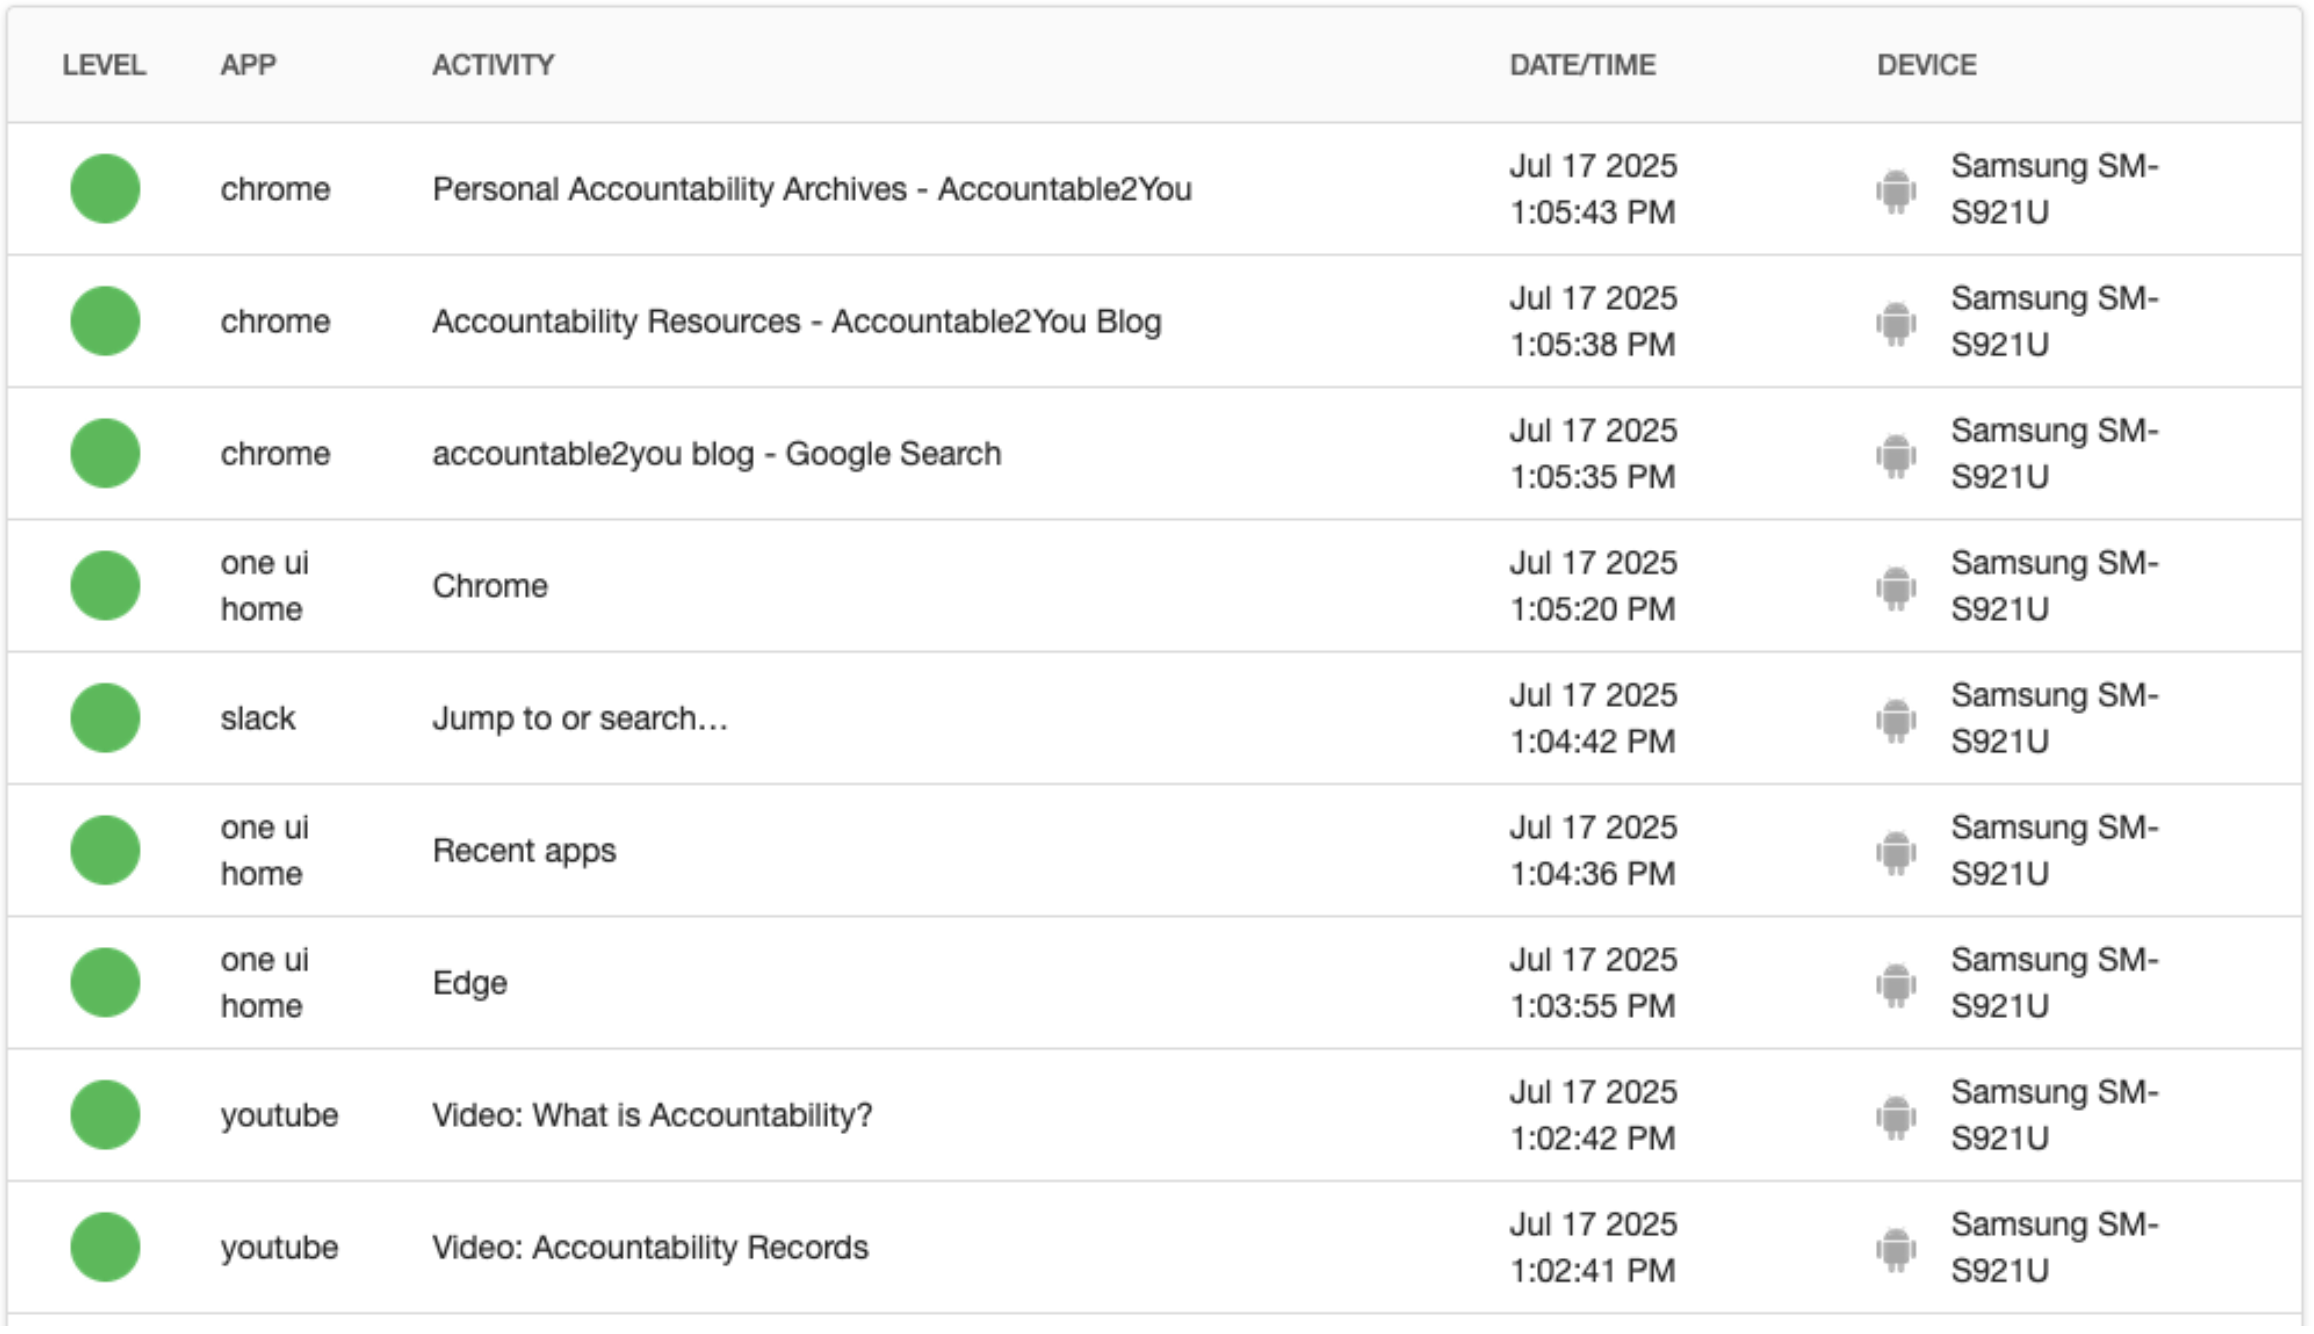
Task: Click 'Samsung SM-S921U' in Personal Accountability Archives row
Action: point(2055,189)
